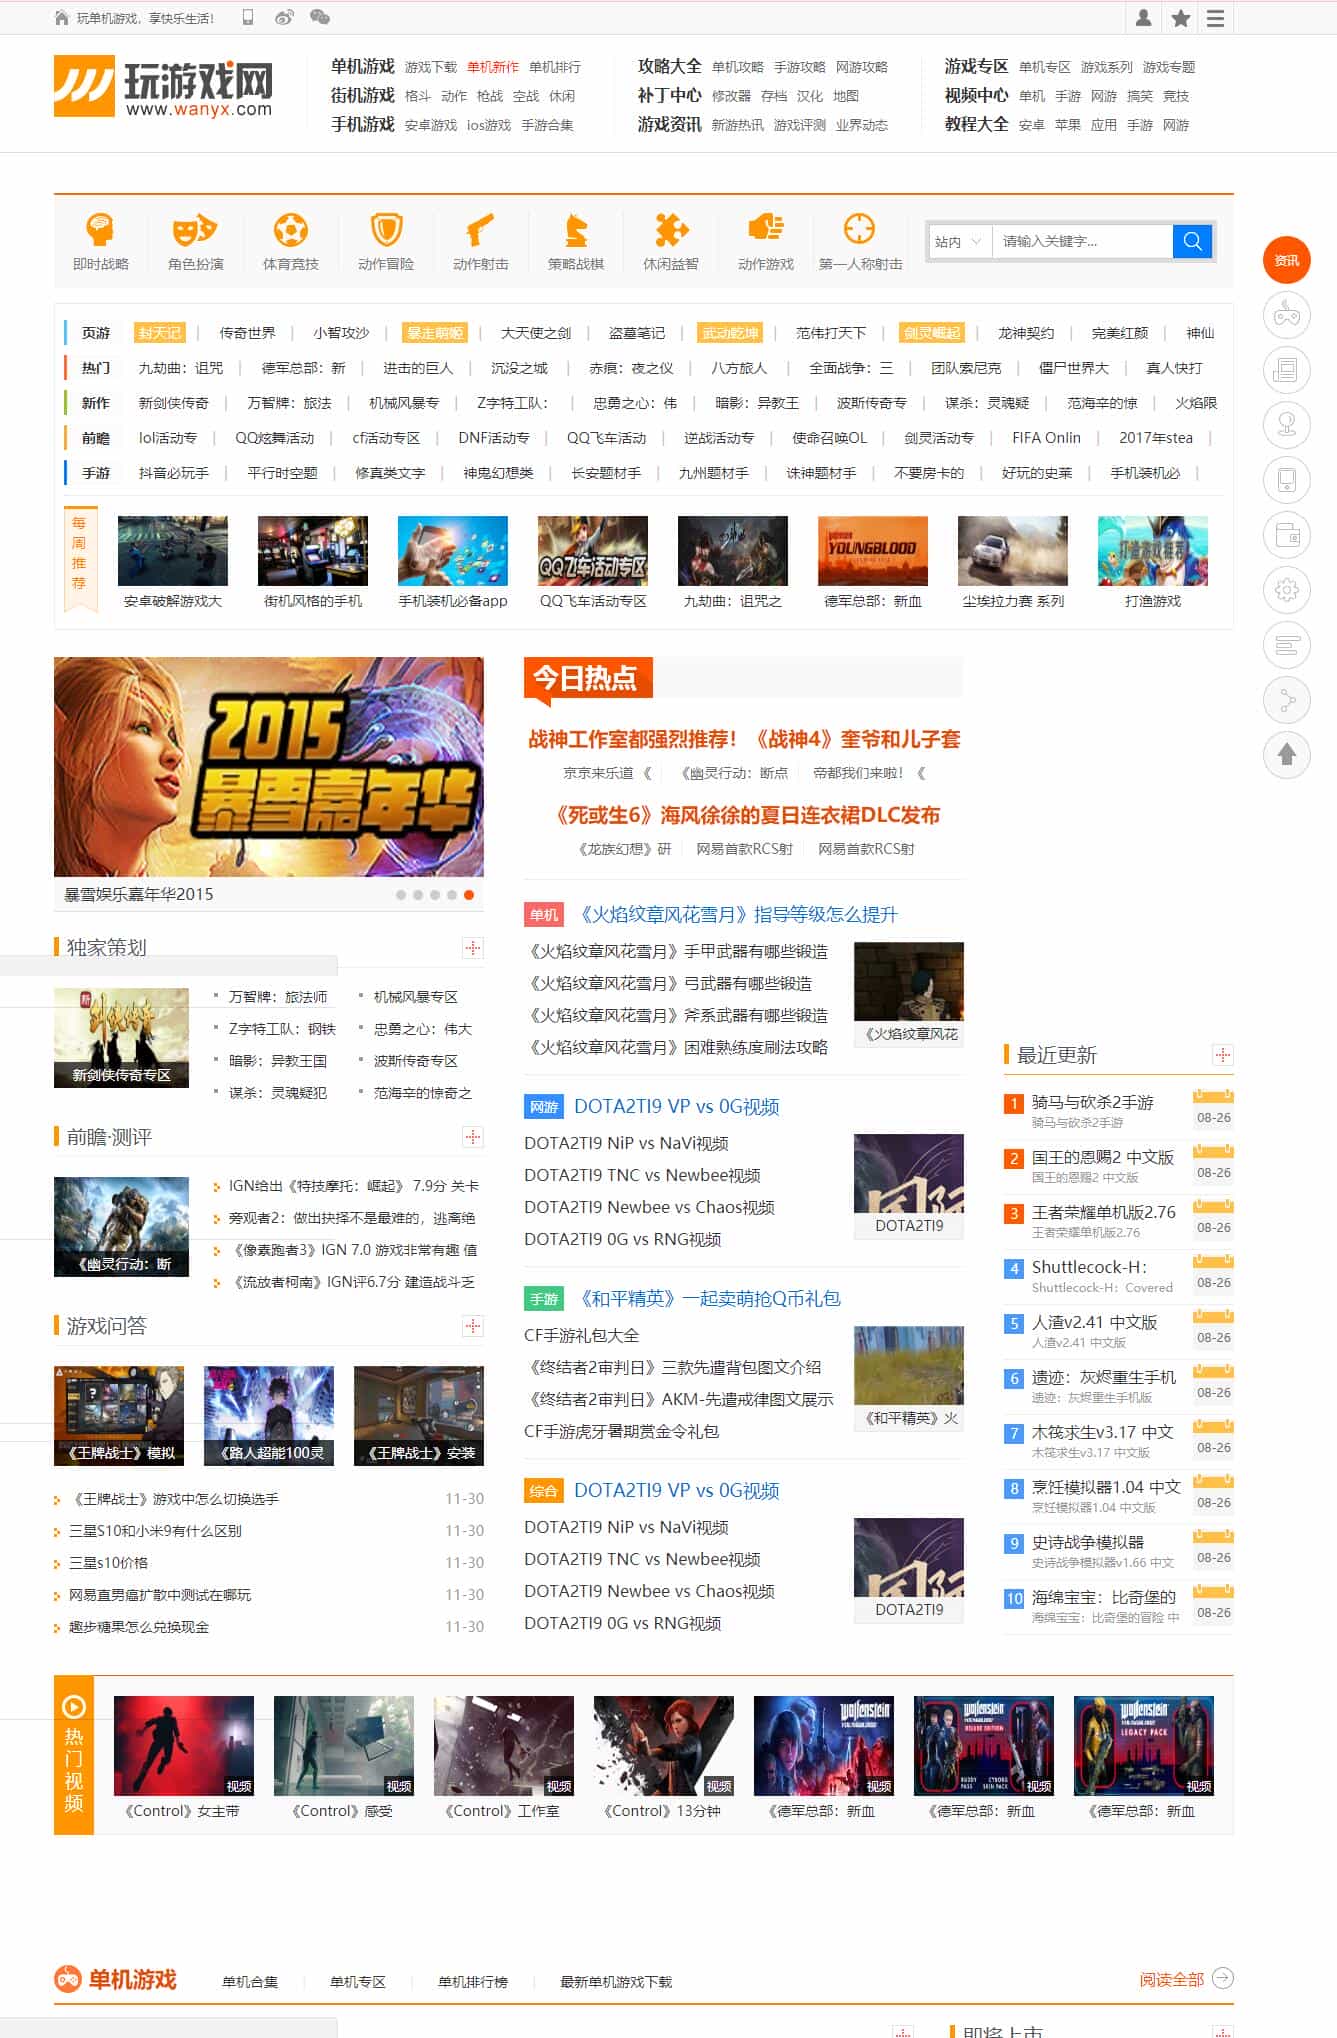Open the 教程大全 main nav heading
1337x2038 pixels.
[x=976, y=124]
